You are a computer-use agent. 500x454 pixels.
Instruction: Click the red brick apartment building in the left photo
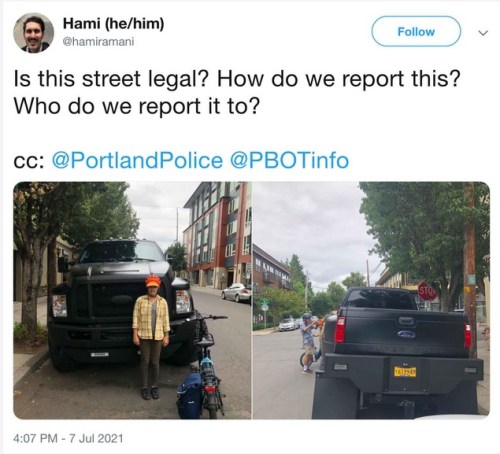click(x=218, y=235)
